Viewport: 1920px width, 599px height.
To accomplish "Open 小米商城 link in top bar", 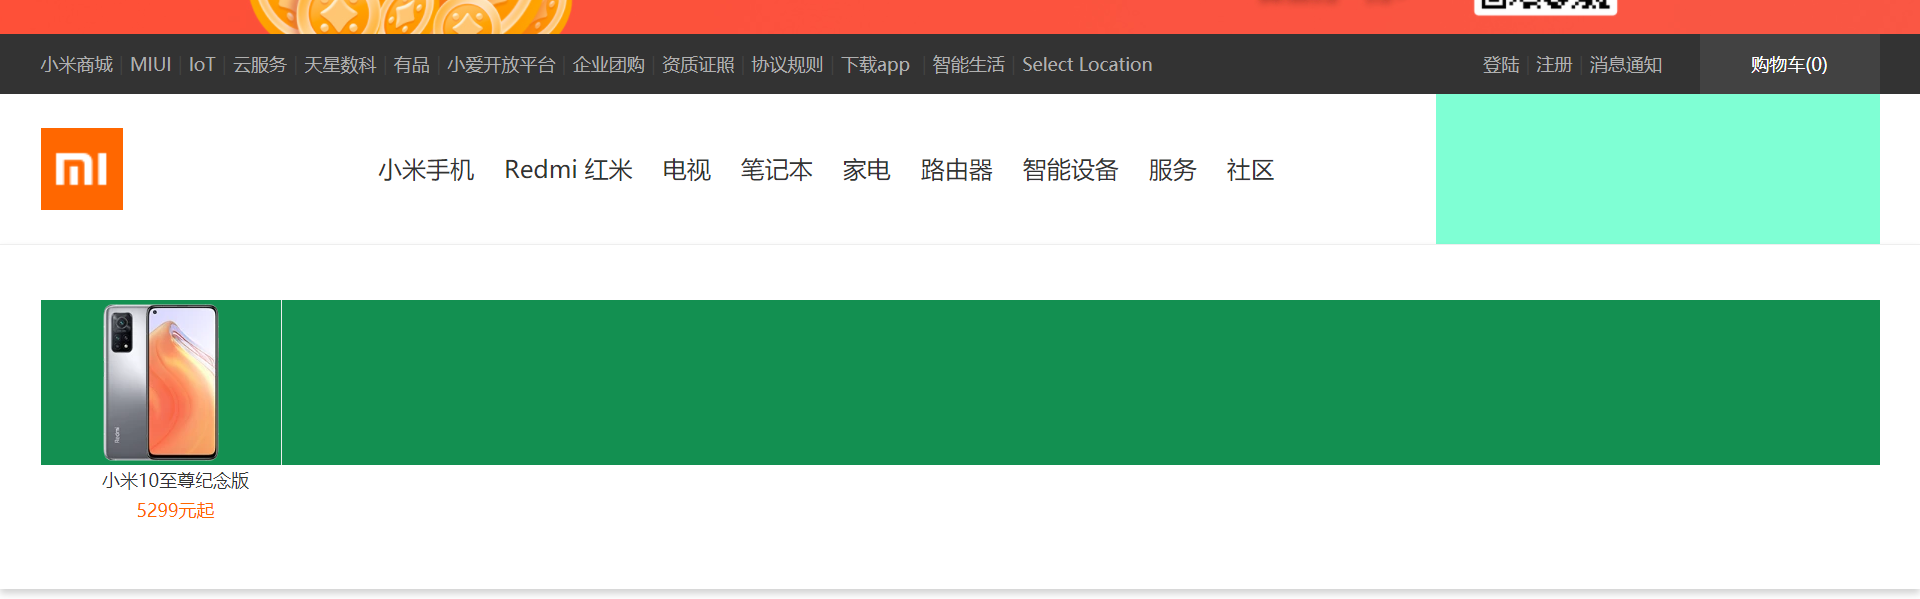I will coord(77,65).
